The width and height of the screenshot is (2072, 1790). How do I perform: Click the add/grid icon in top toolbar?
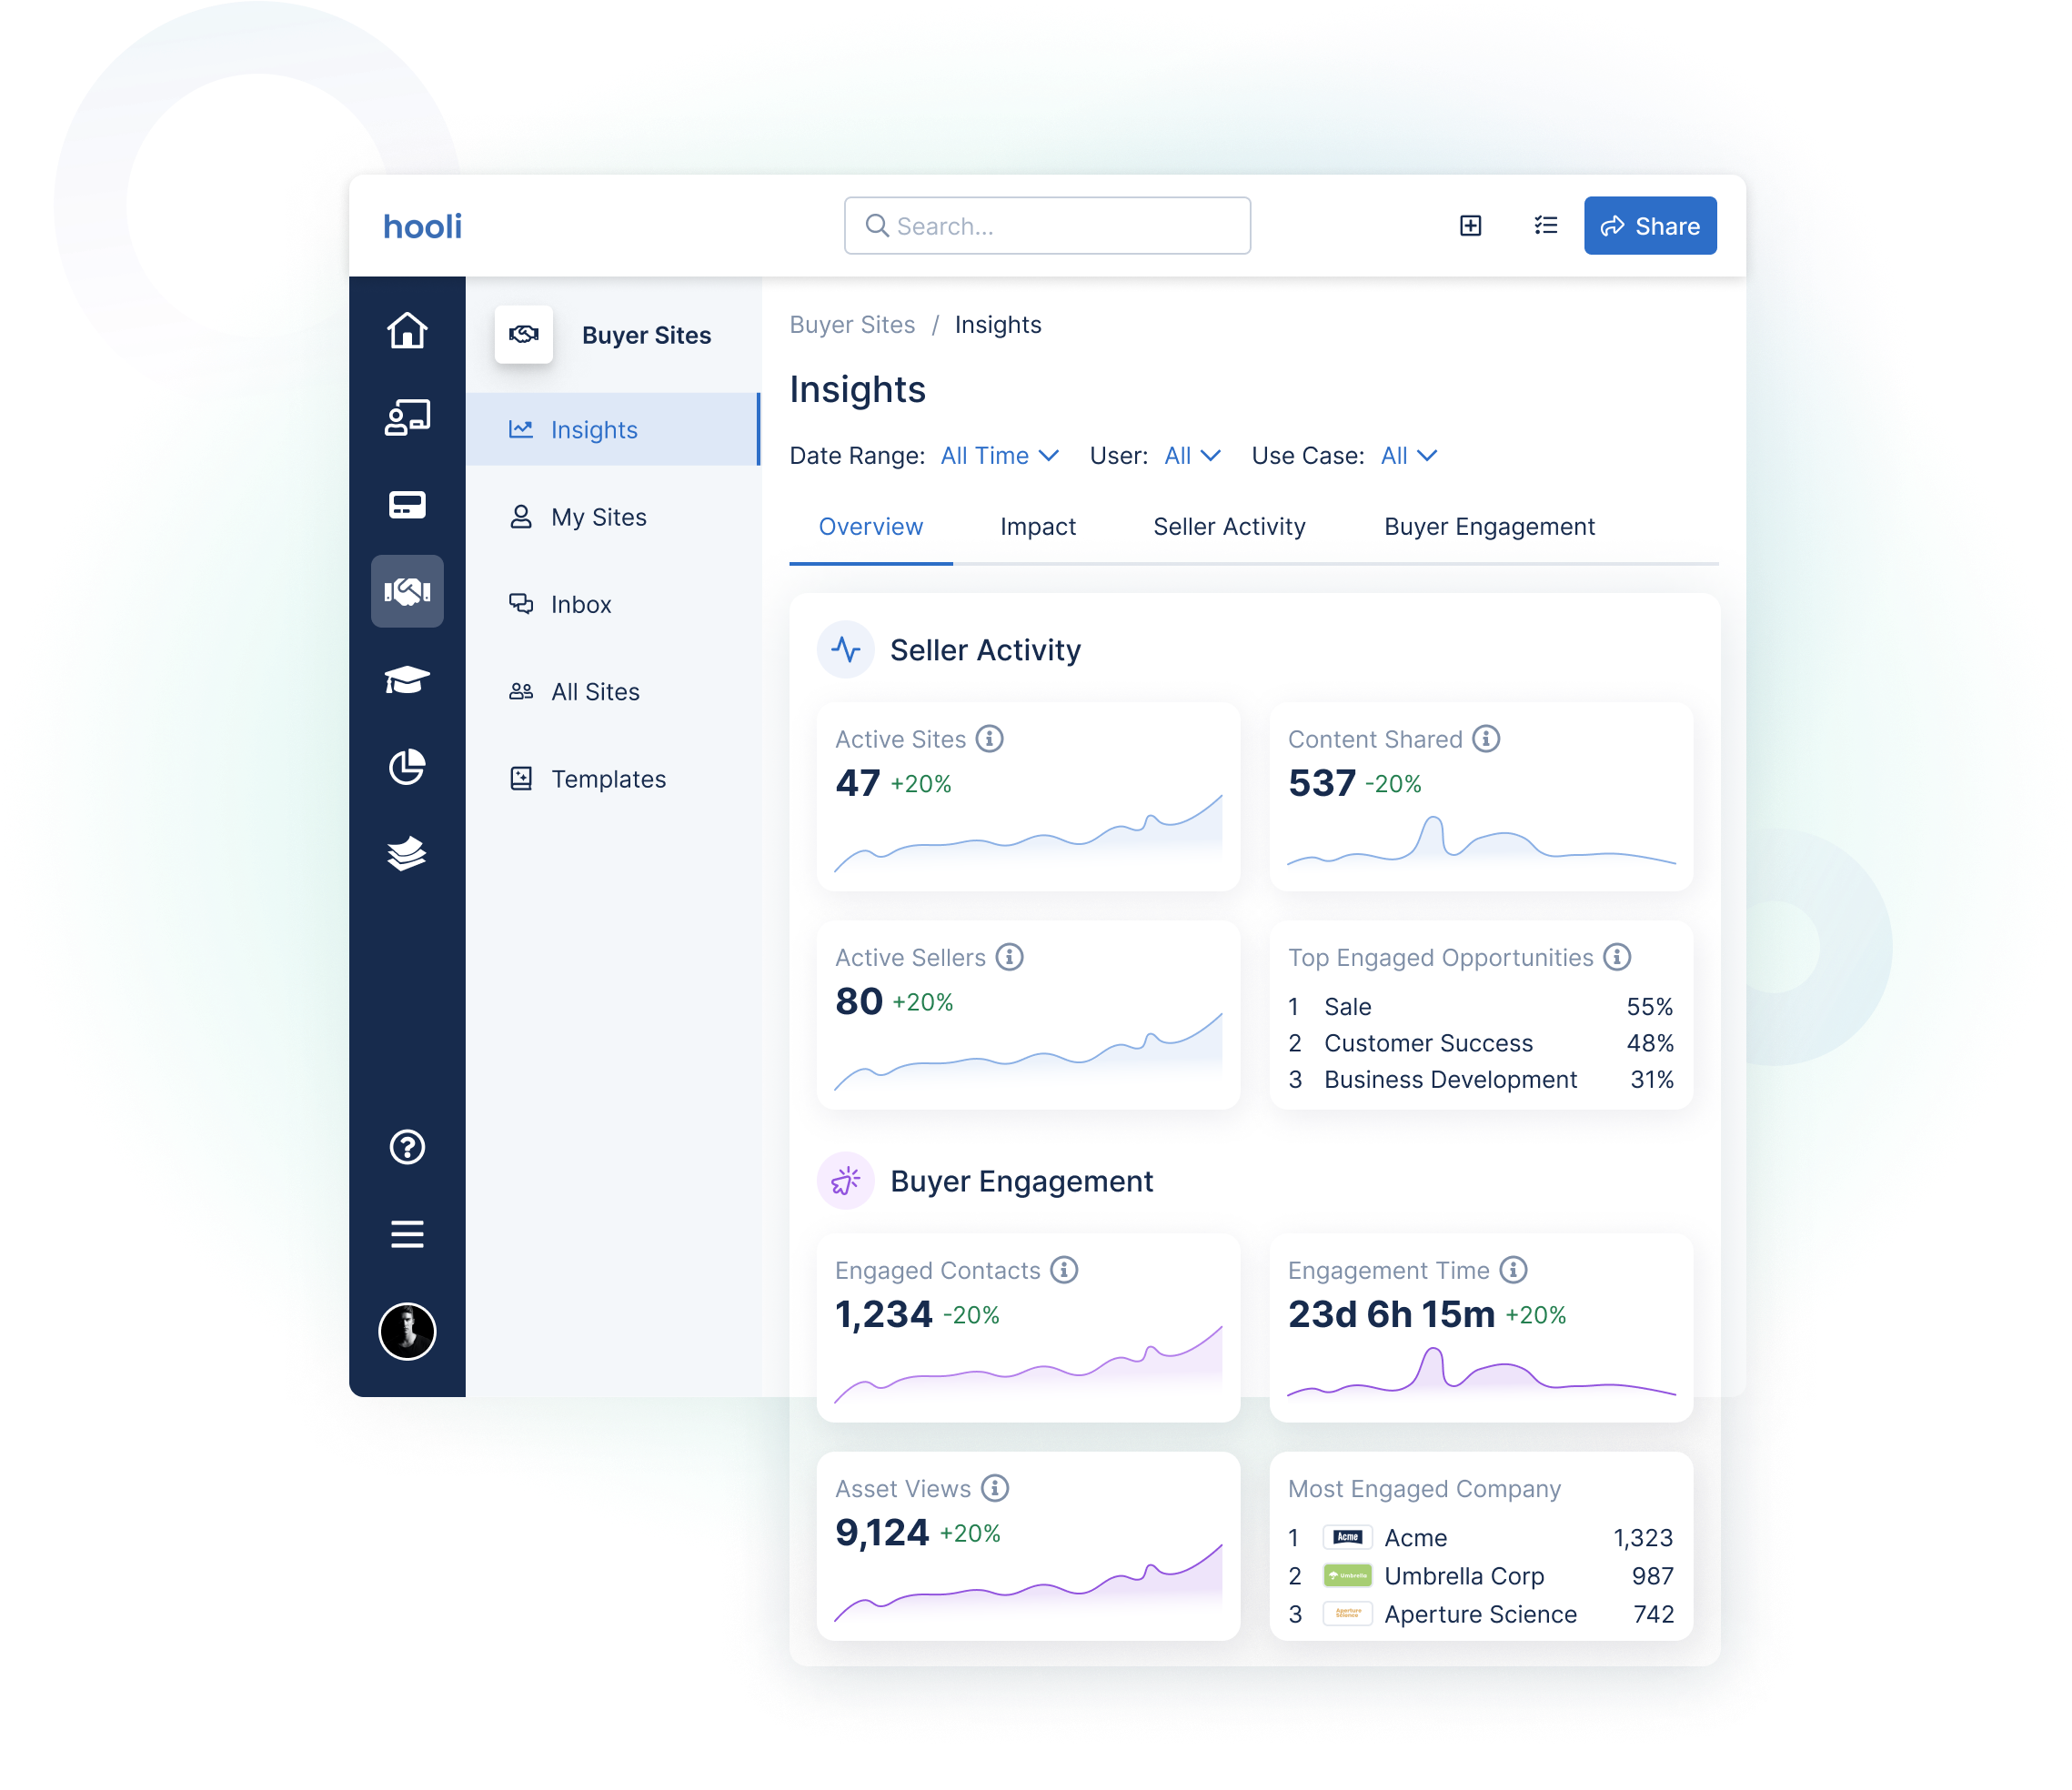(1470, 226)
